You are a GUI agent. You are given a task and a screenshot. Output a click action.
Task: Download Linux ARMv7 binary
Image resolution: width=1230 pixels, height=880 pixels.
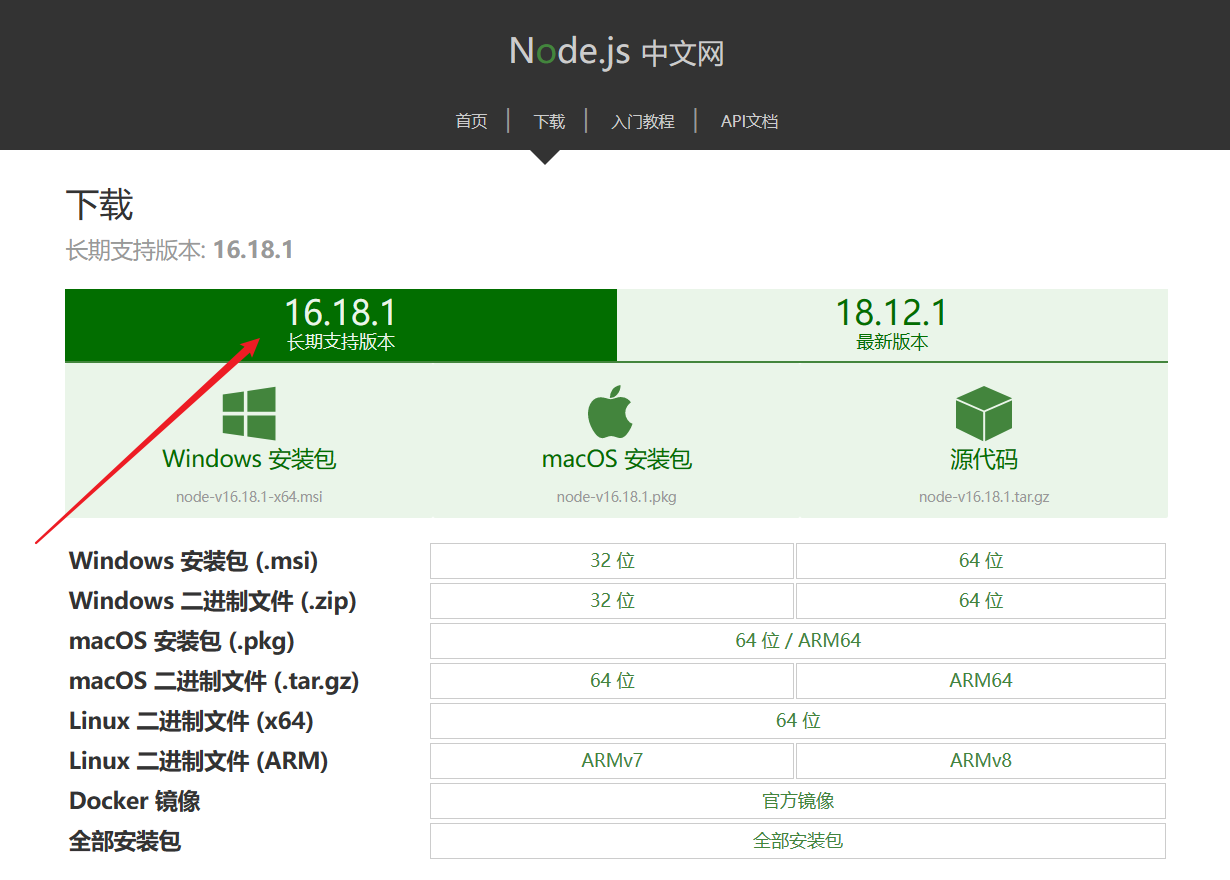coord(612,761)
